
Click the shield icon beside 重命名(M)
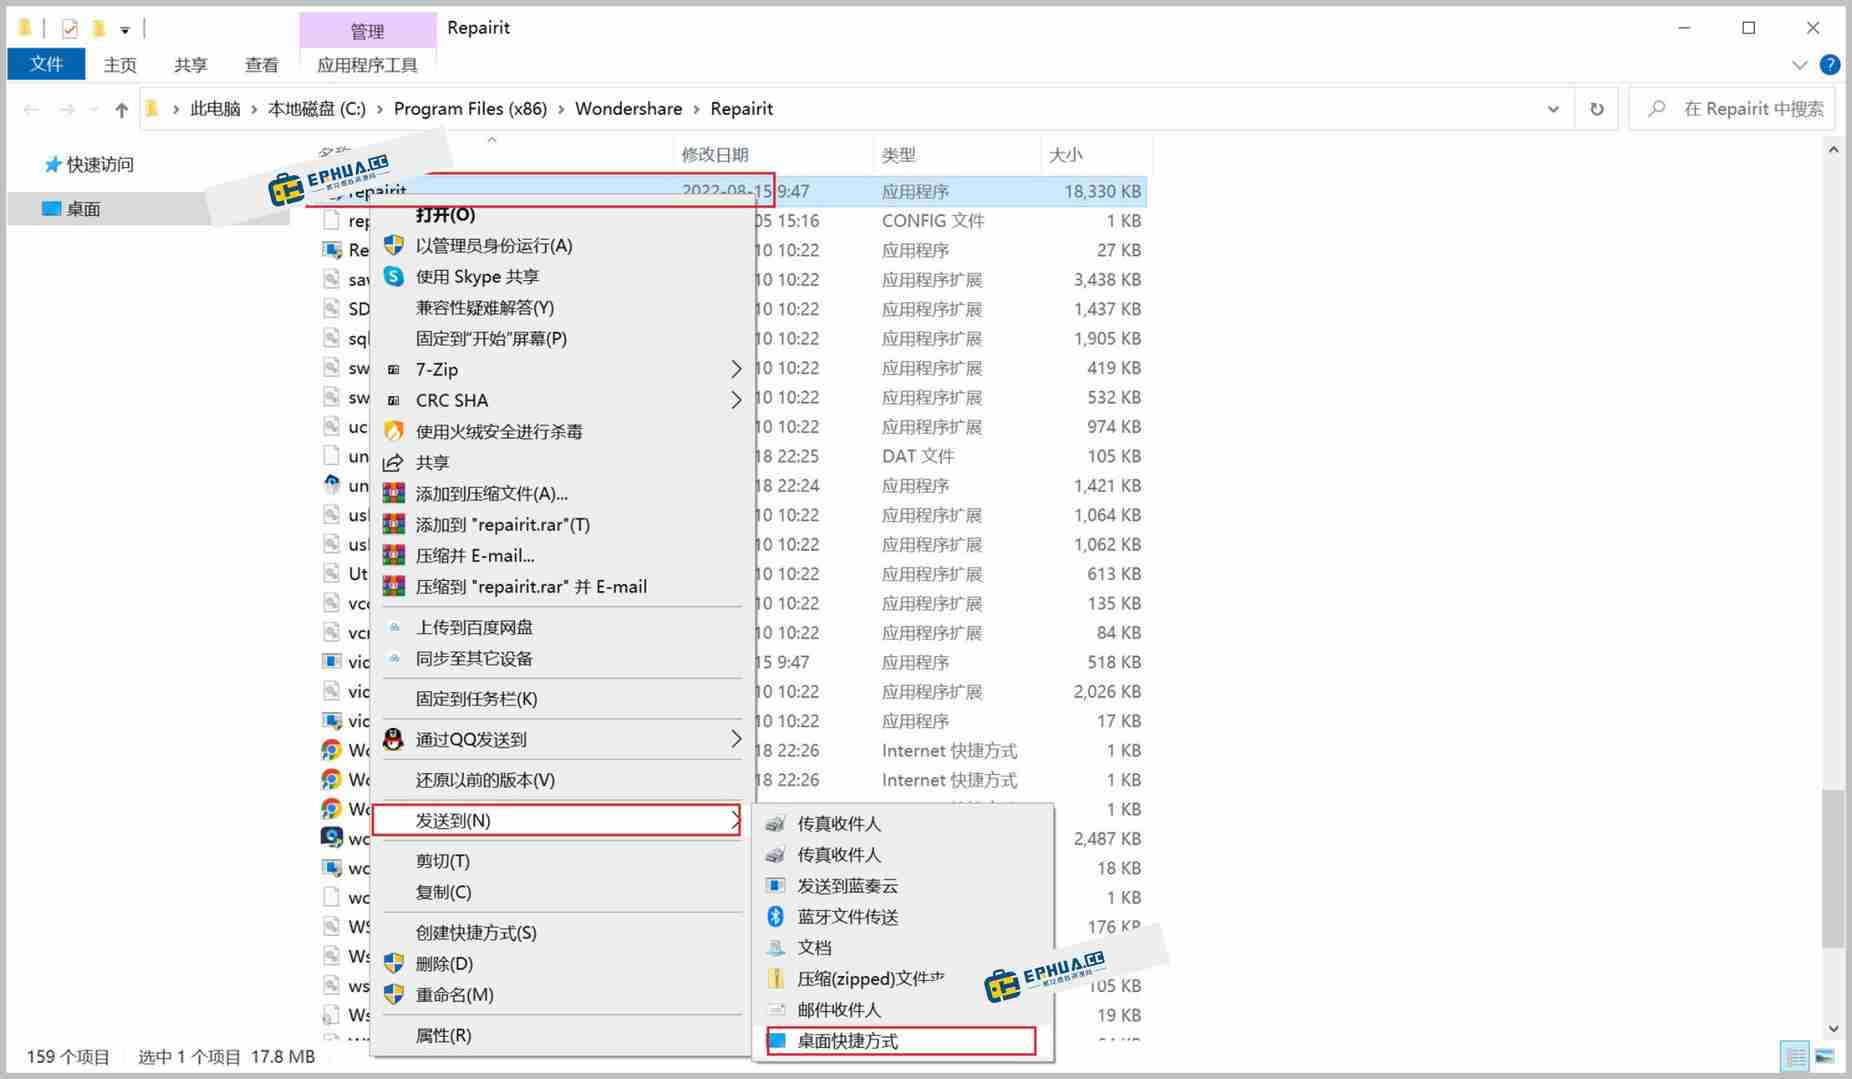pos(394,994)
